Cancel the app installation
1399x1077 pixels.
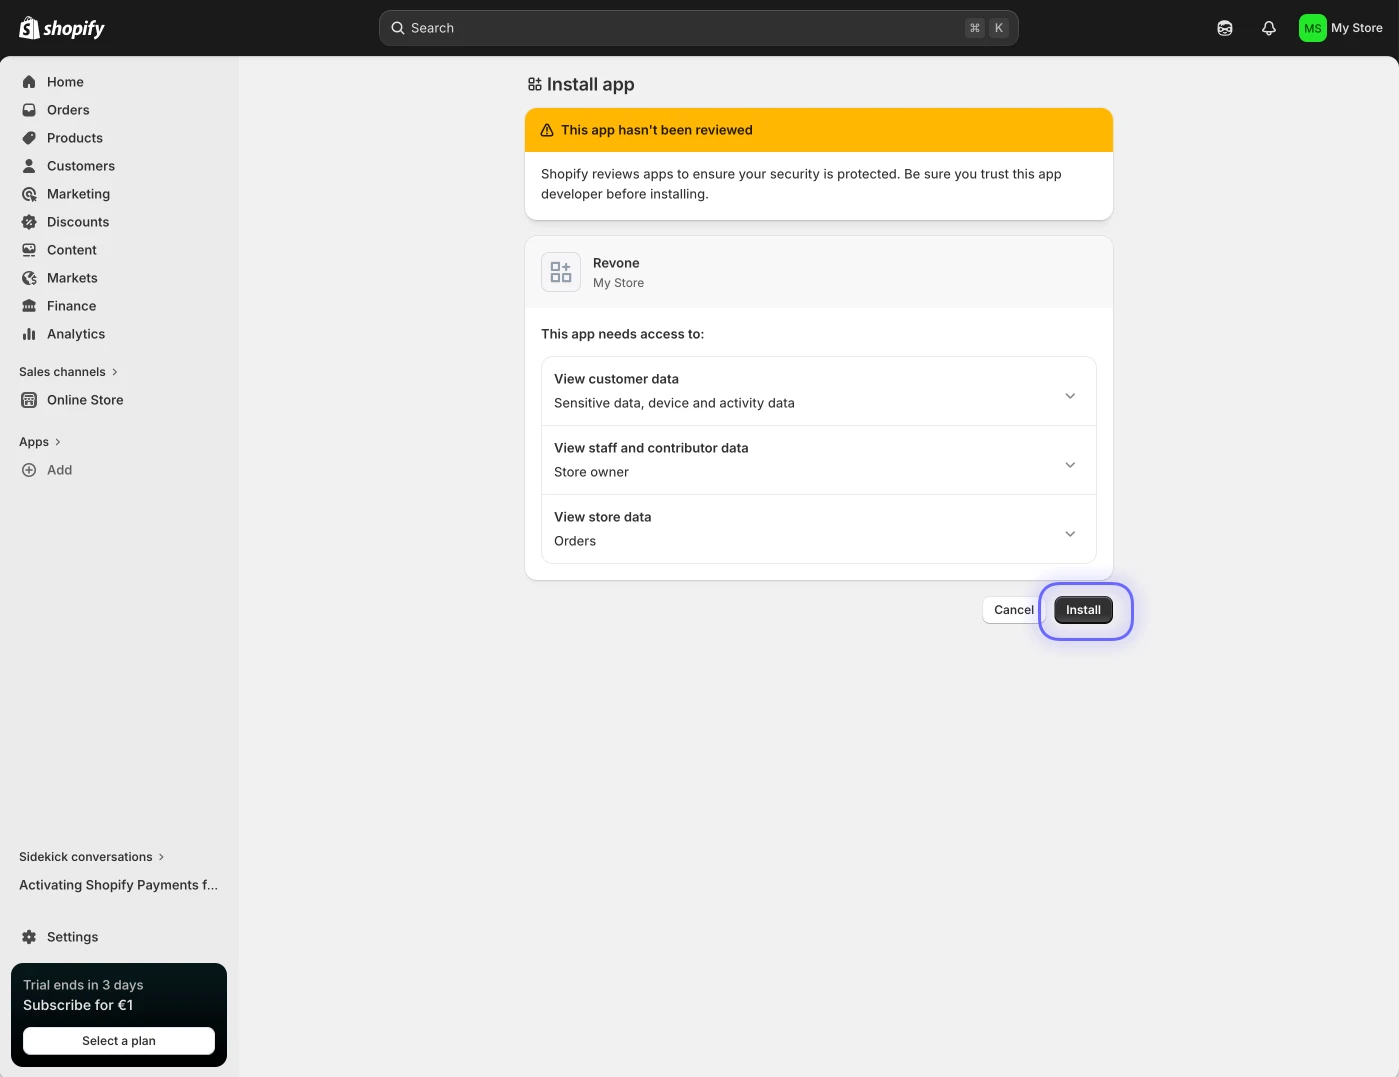point(1013,610)
